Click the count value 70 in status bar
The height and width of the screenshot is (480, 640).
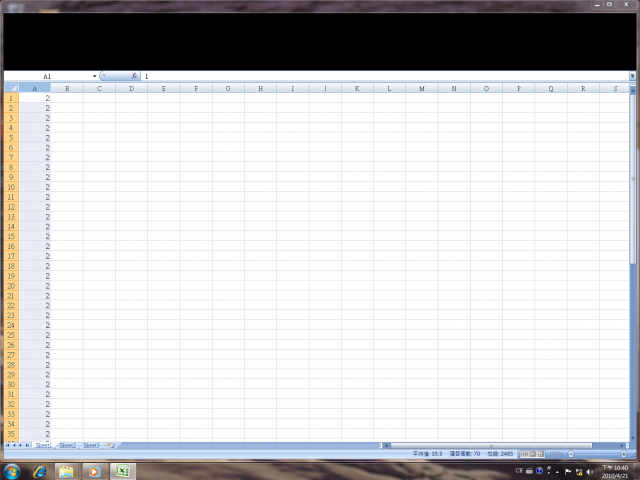[465, 454]
